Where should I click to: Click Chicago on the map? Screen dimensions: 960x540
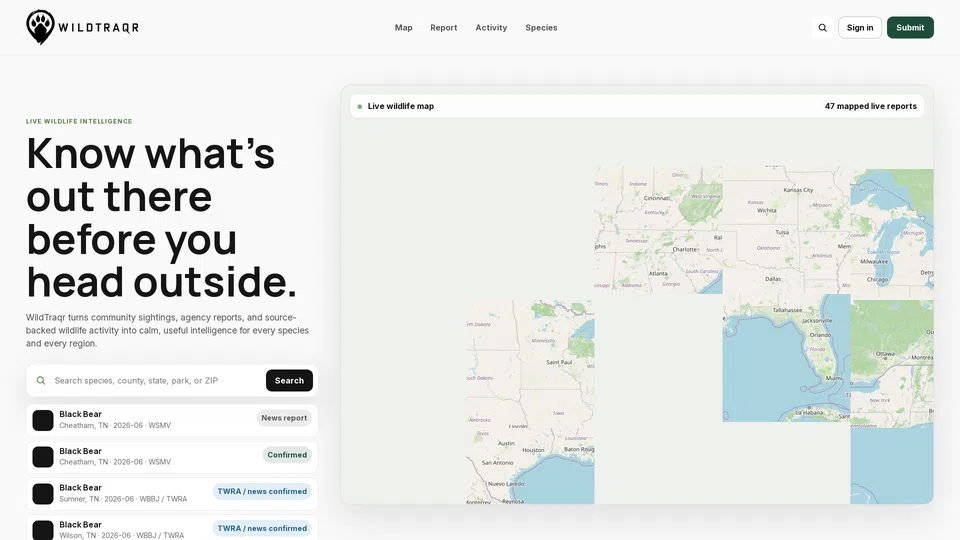coord(877,280)
